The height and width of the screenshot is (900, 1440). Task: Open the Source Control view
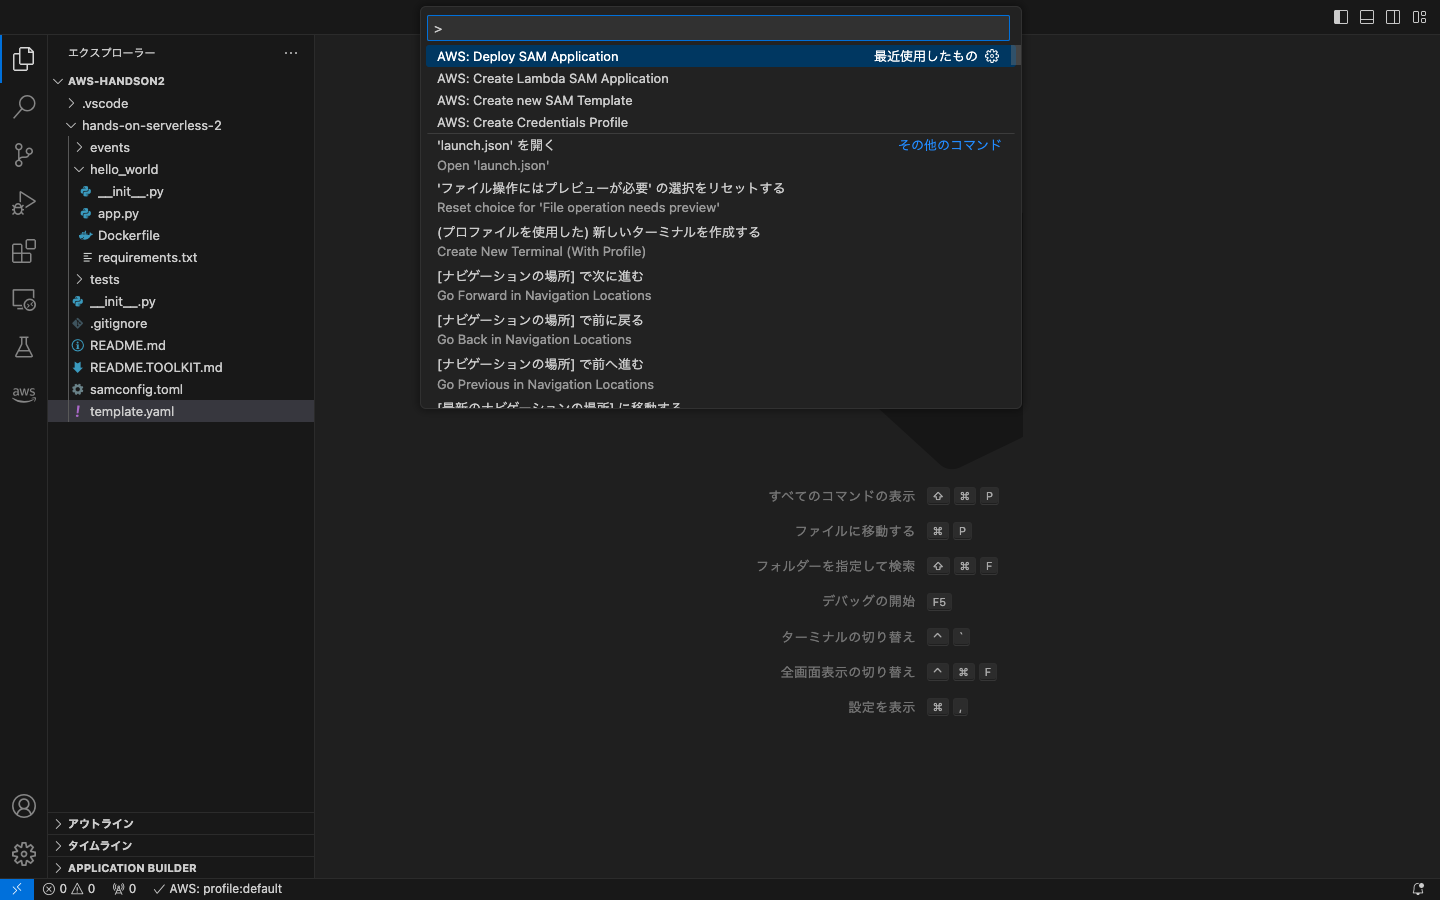(x=24, y=155)
